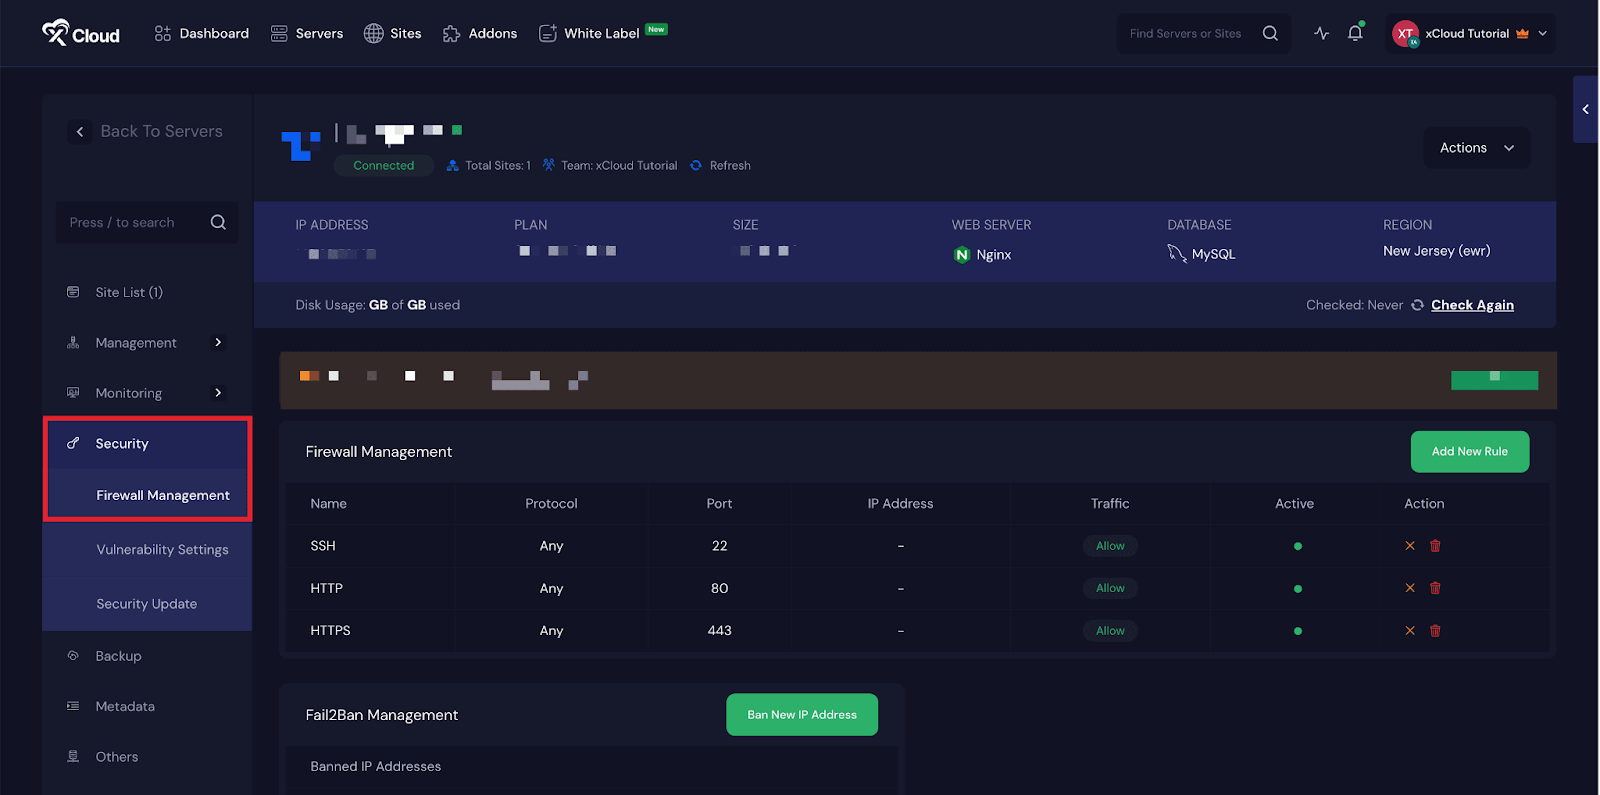Click trash icon for HTTPS rule
Screen dimensions: 1600x795
1435,631
